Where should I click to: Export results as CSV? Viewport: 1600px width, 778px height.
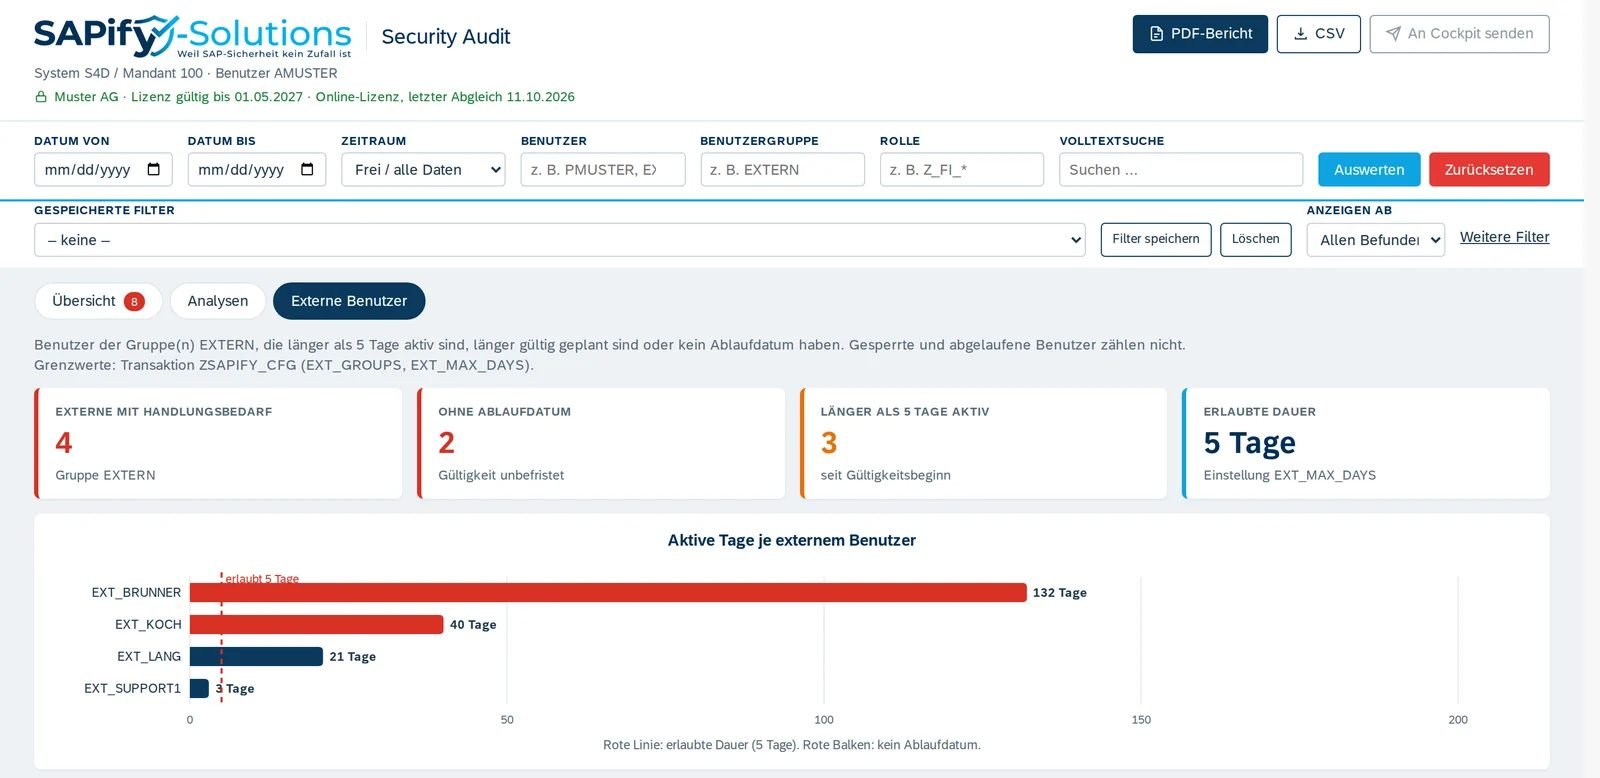click(1319, 34)
